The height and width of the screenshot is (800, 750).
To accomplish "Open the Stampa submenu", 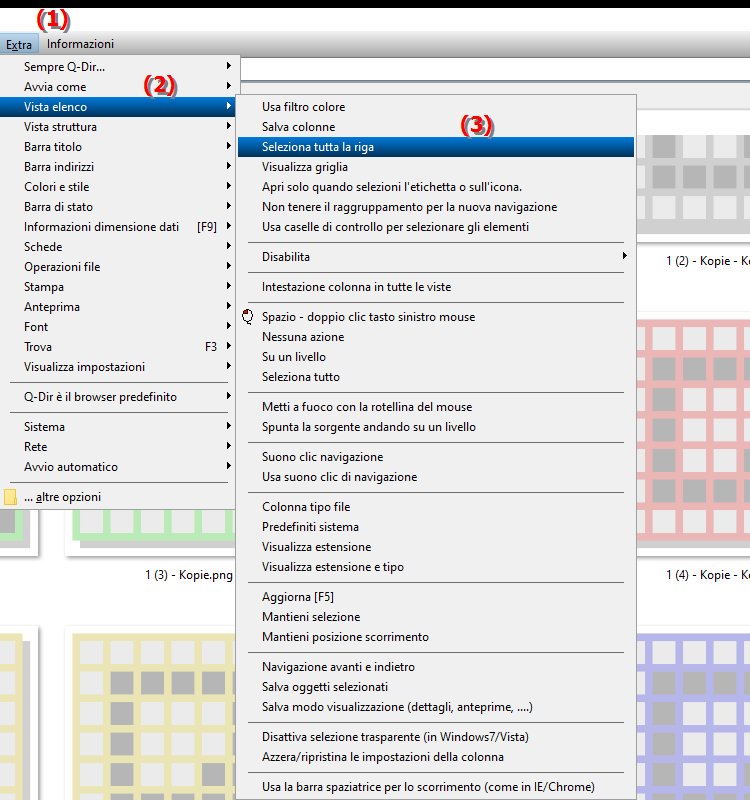I will [x=118, y=287].
